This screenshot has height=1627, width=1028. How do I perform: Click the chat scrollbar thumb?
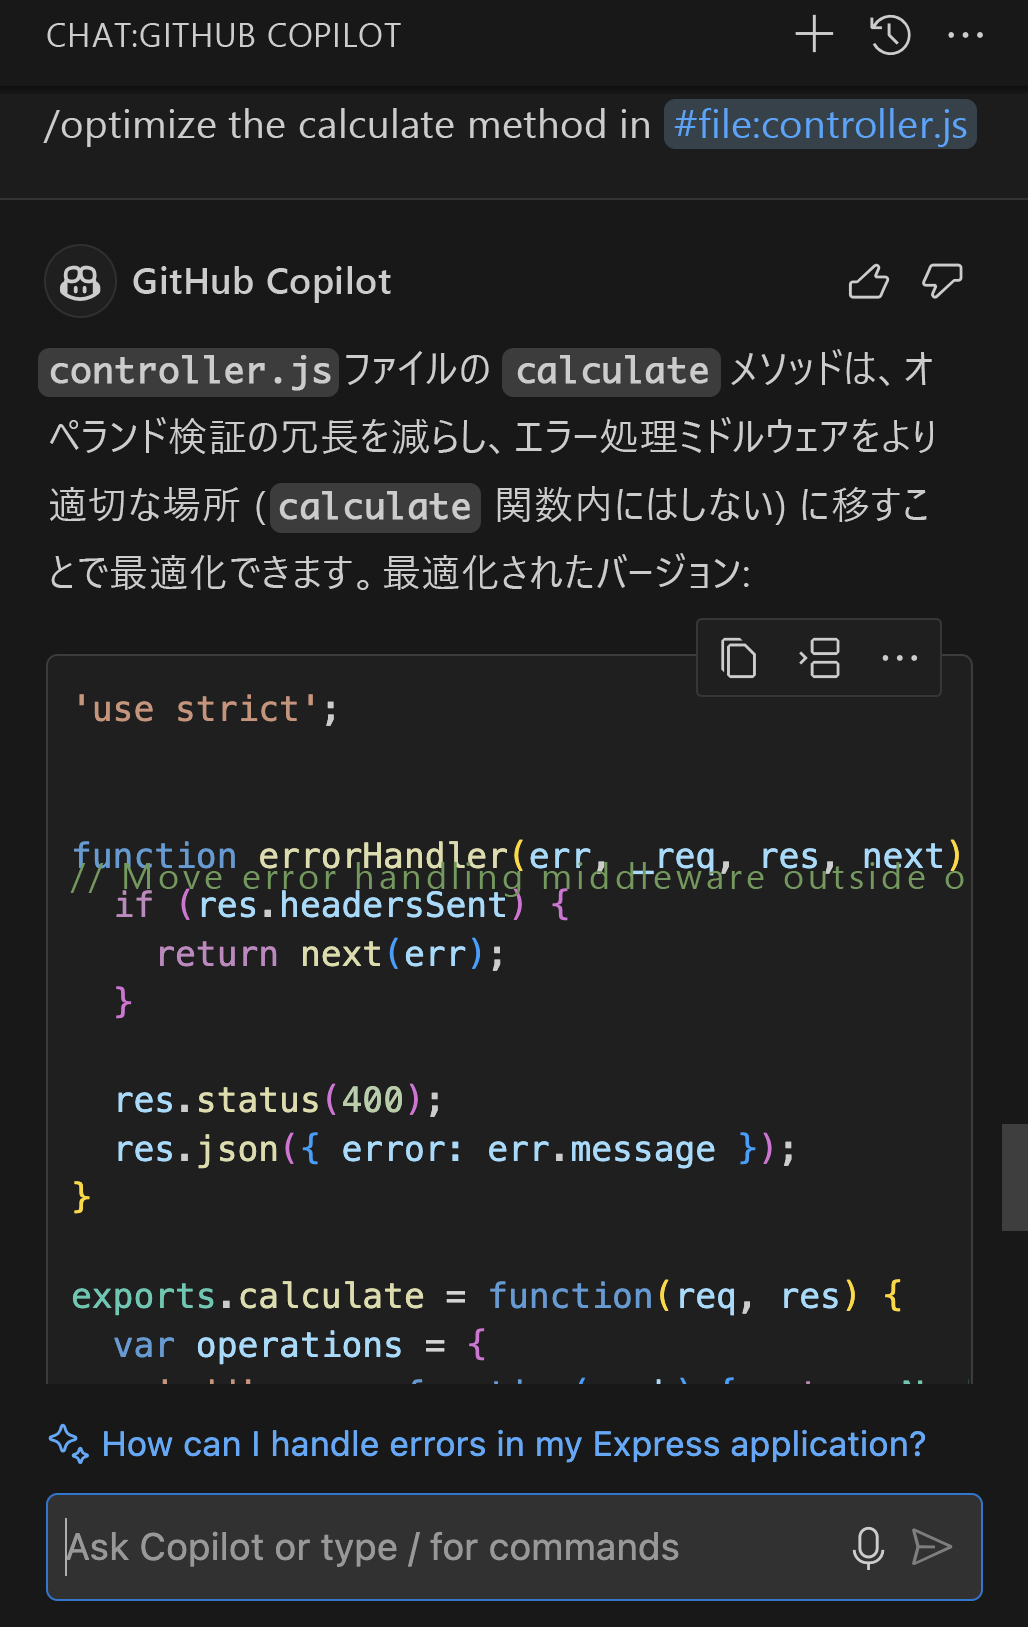point(1014,1177)
